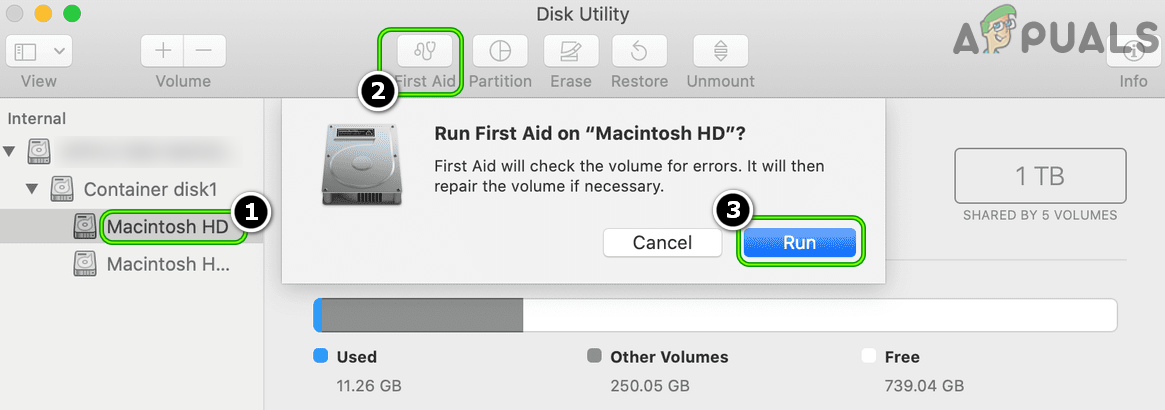Click the Restore toolbar icon

tap(639, 51)
